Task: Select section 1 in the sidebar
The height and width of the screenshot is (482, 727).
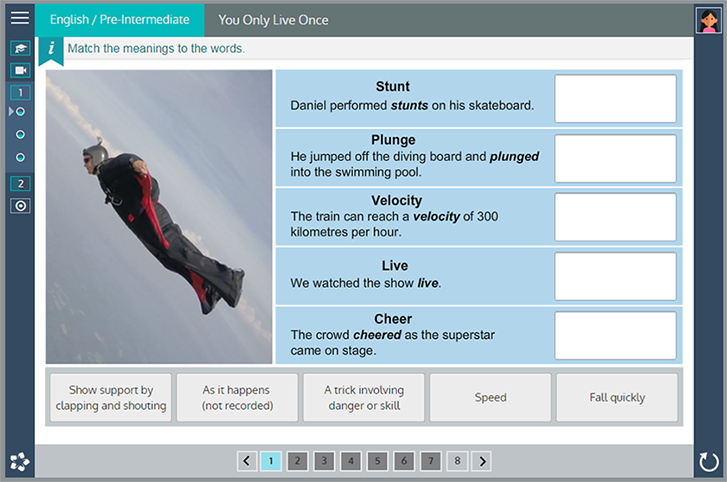Action: 21,92
